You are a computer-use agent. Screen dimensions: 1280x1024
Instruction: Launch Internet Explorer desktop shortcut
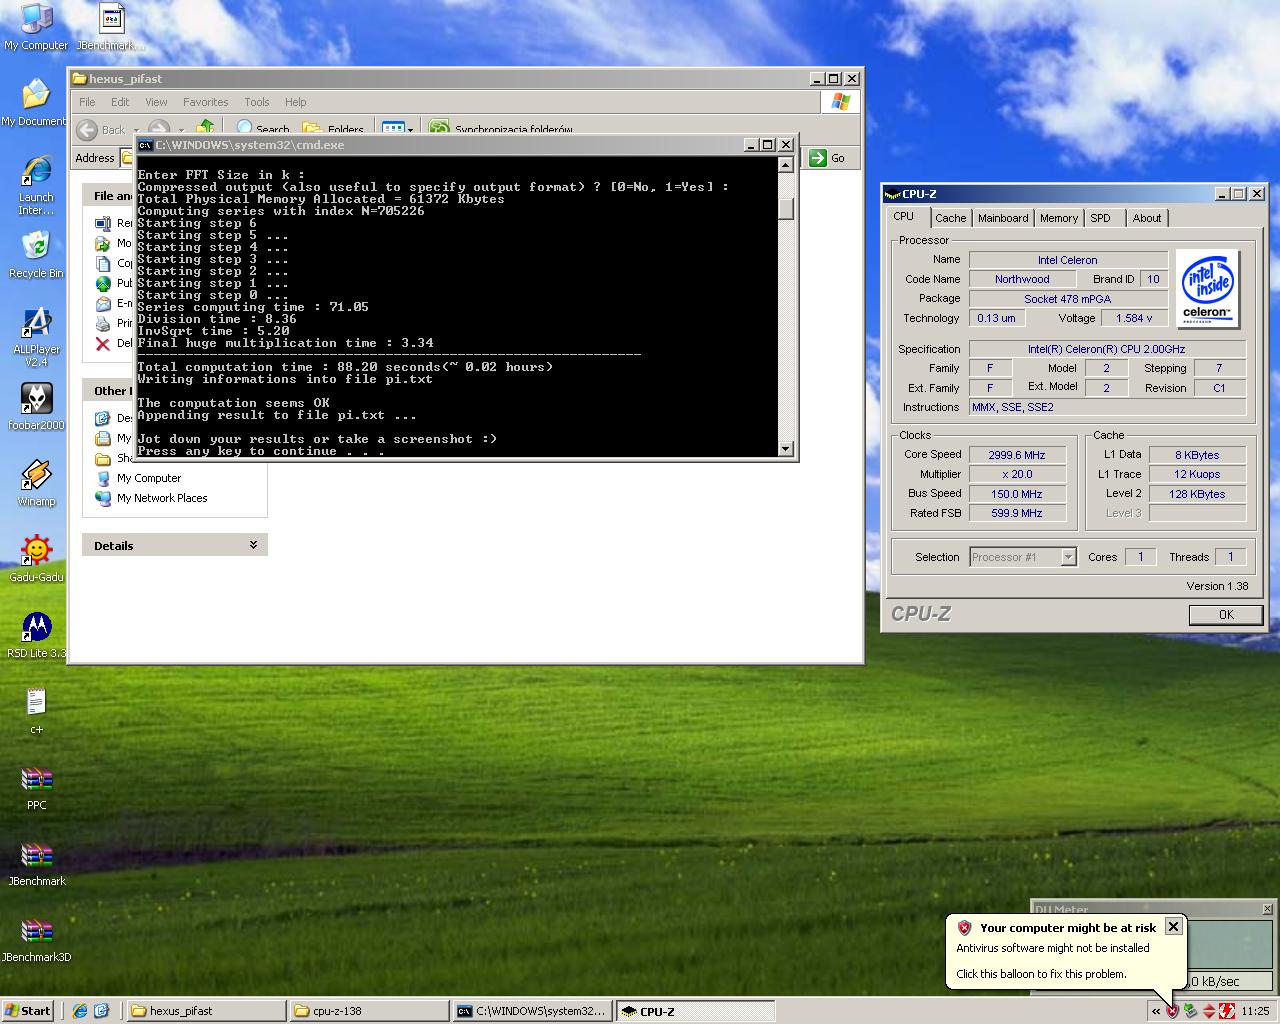[x=36, y=186]
